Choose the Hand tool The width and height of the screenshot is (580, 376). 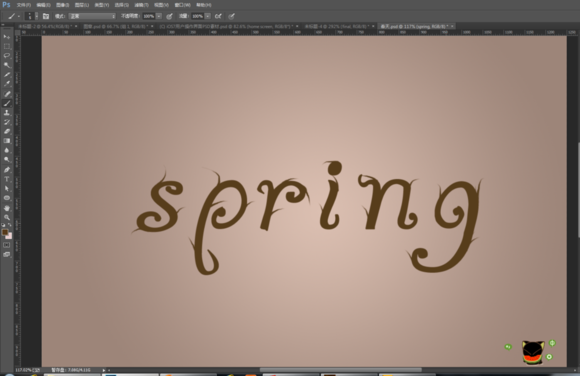[x=7, y=208]
